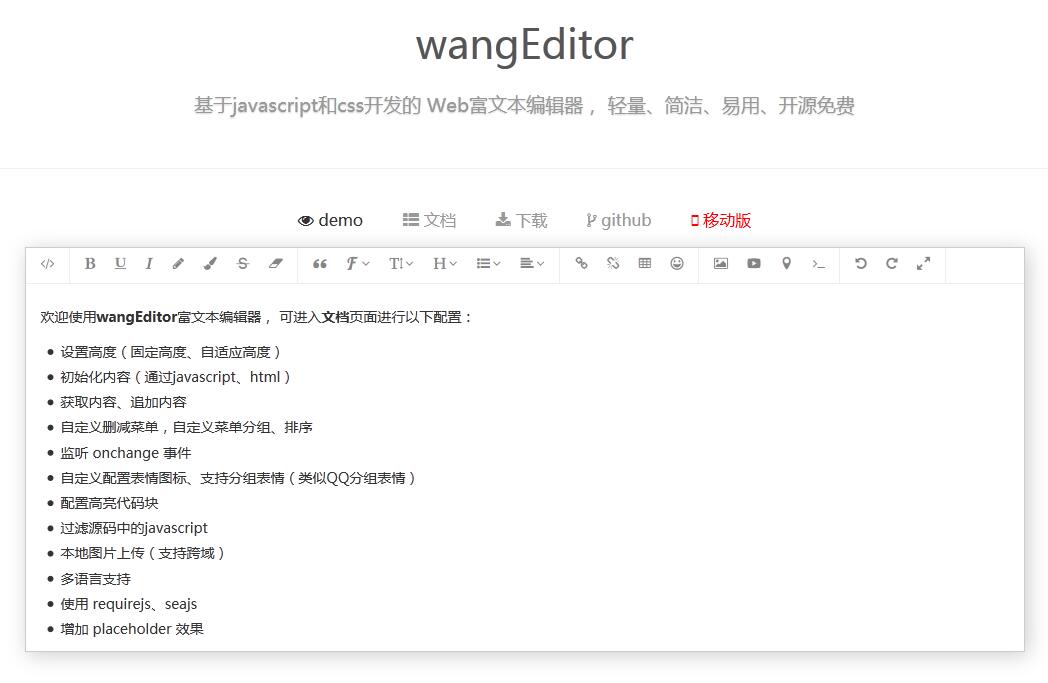Viewport: 1048px width, 683px height.
Task: Select the demo tab
Action: pos(330,221)
